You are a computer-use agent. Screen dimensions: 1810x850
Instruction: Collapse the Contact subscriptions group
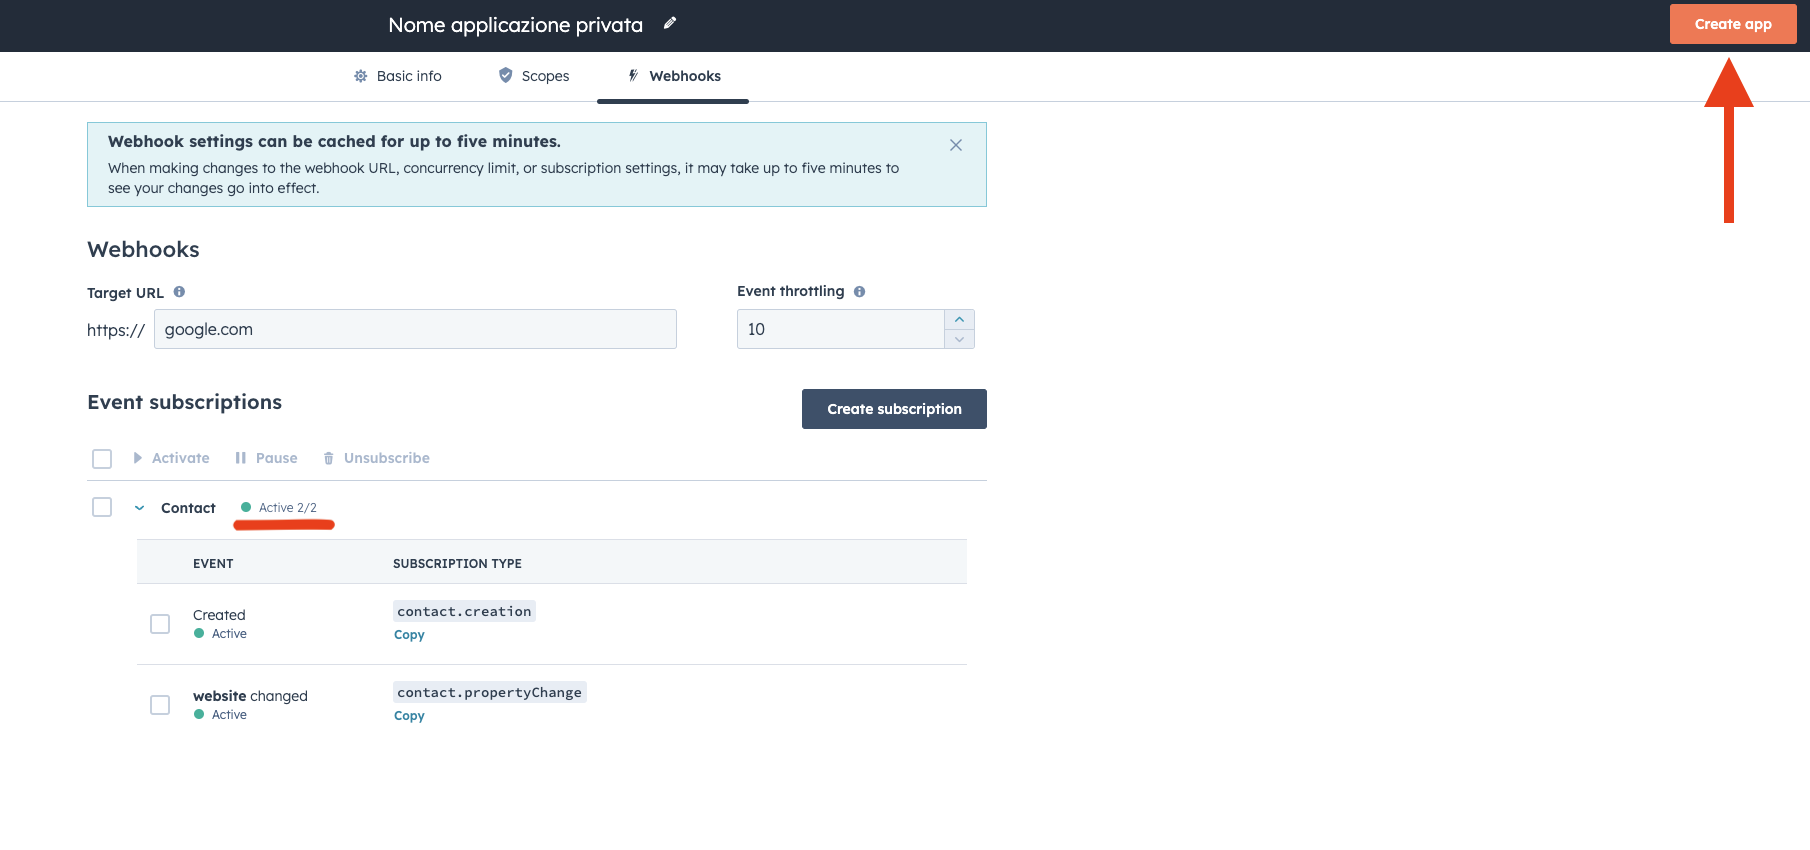[140, 508]
